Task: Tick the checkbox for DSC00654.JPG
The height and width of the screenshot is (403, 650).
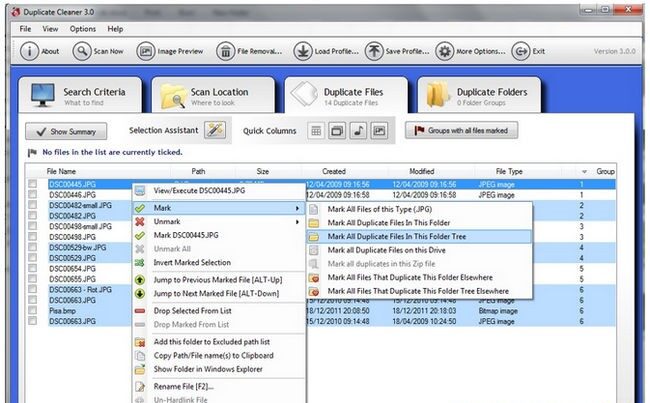Action: click(x=32, y=268)
